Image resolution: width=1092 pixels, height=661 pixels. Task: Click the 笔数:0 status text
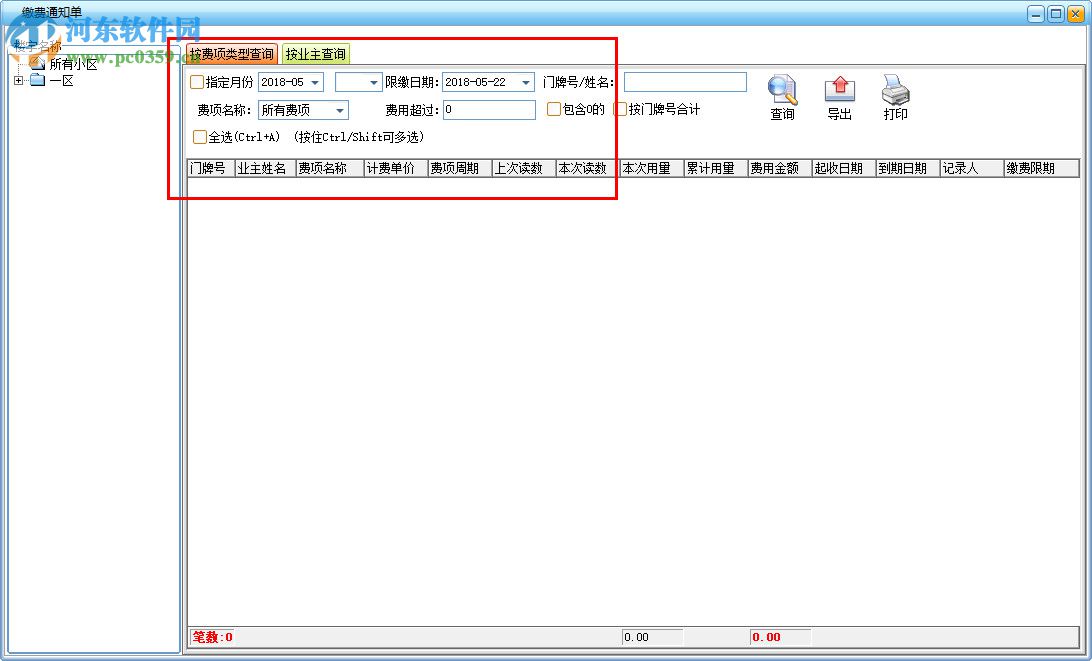(x=212, y=637)
